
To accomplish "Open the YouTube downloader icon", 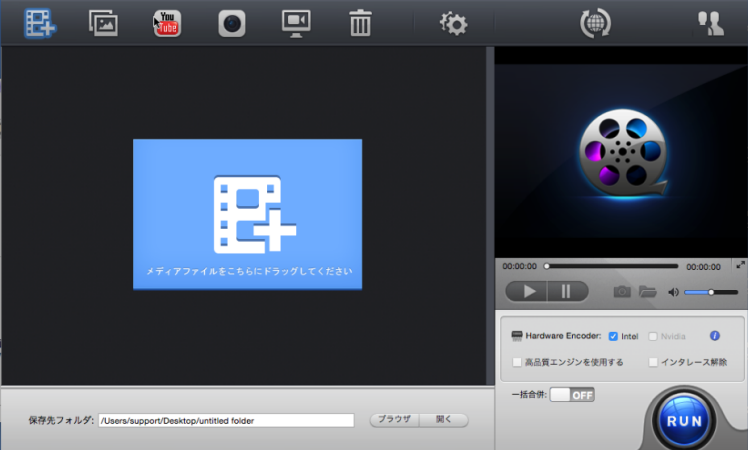I will pos(167,23).
